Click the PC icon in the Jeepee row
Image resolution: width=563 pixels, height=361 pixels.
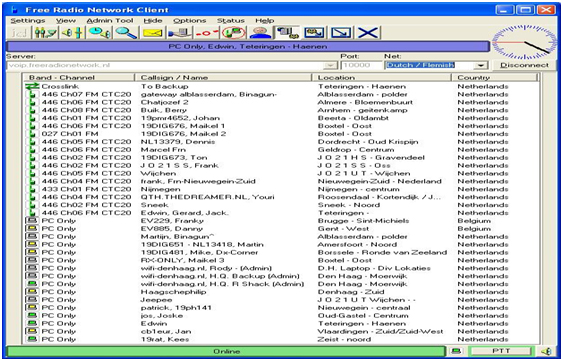coord(32,300)
